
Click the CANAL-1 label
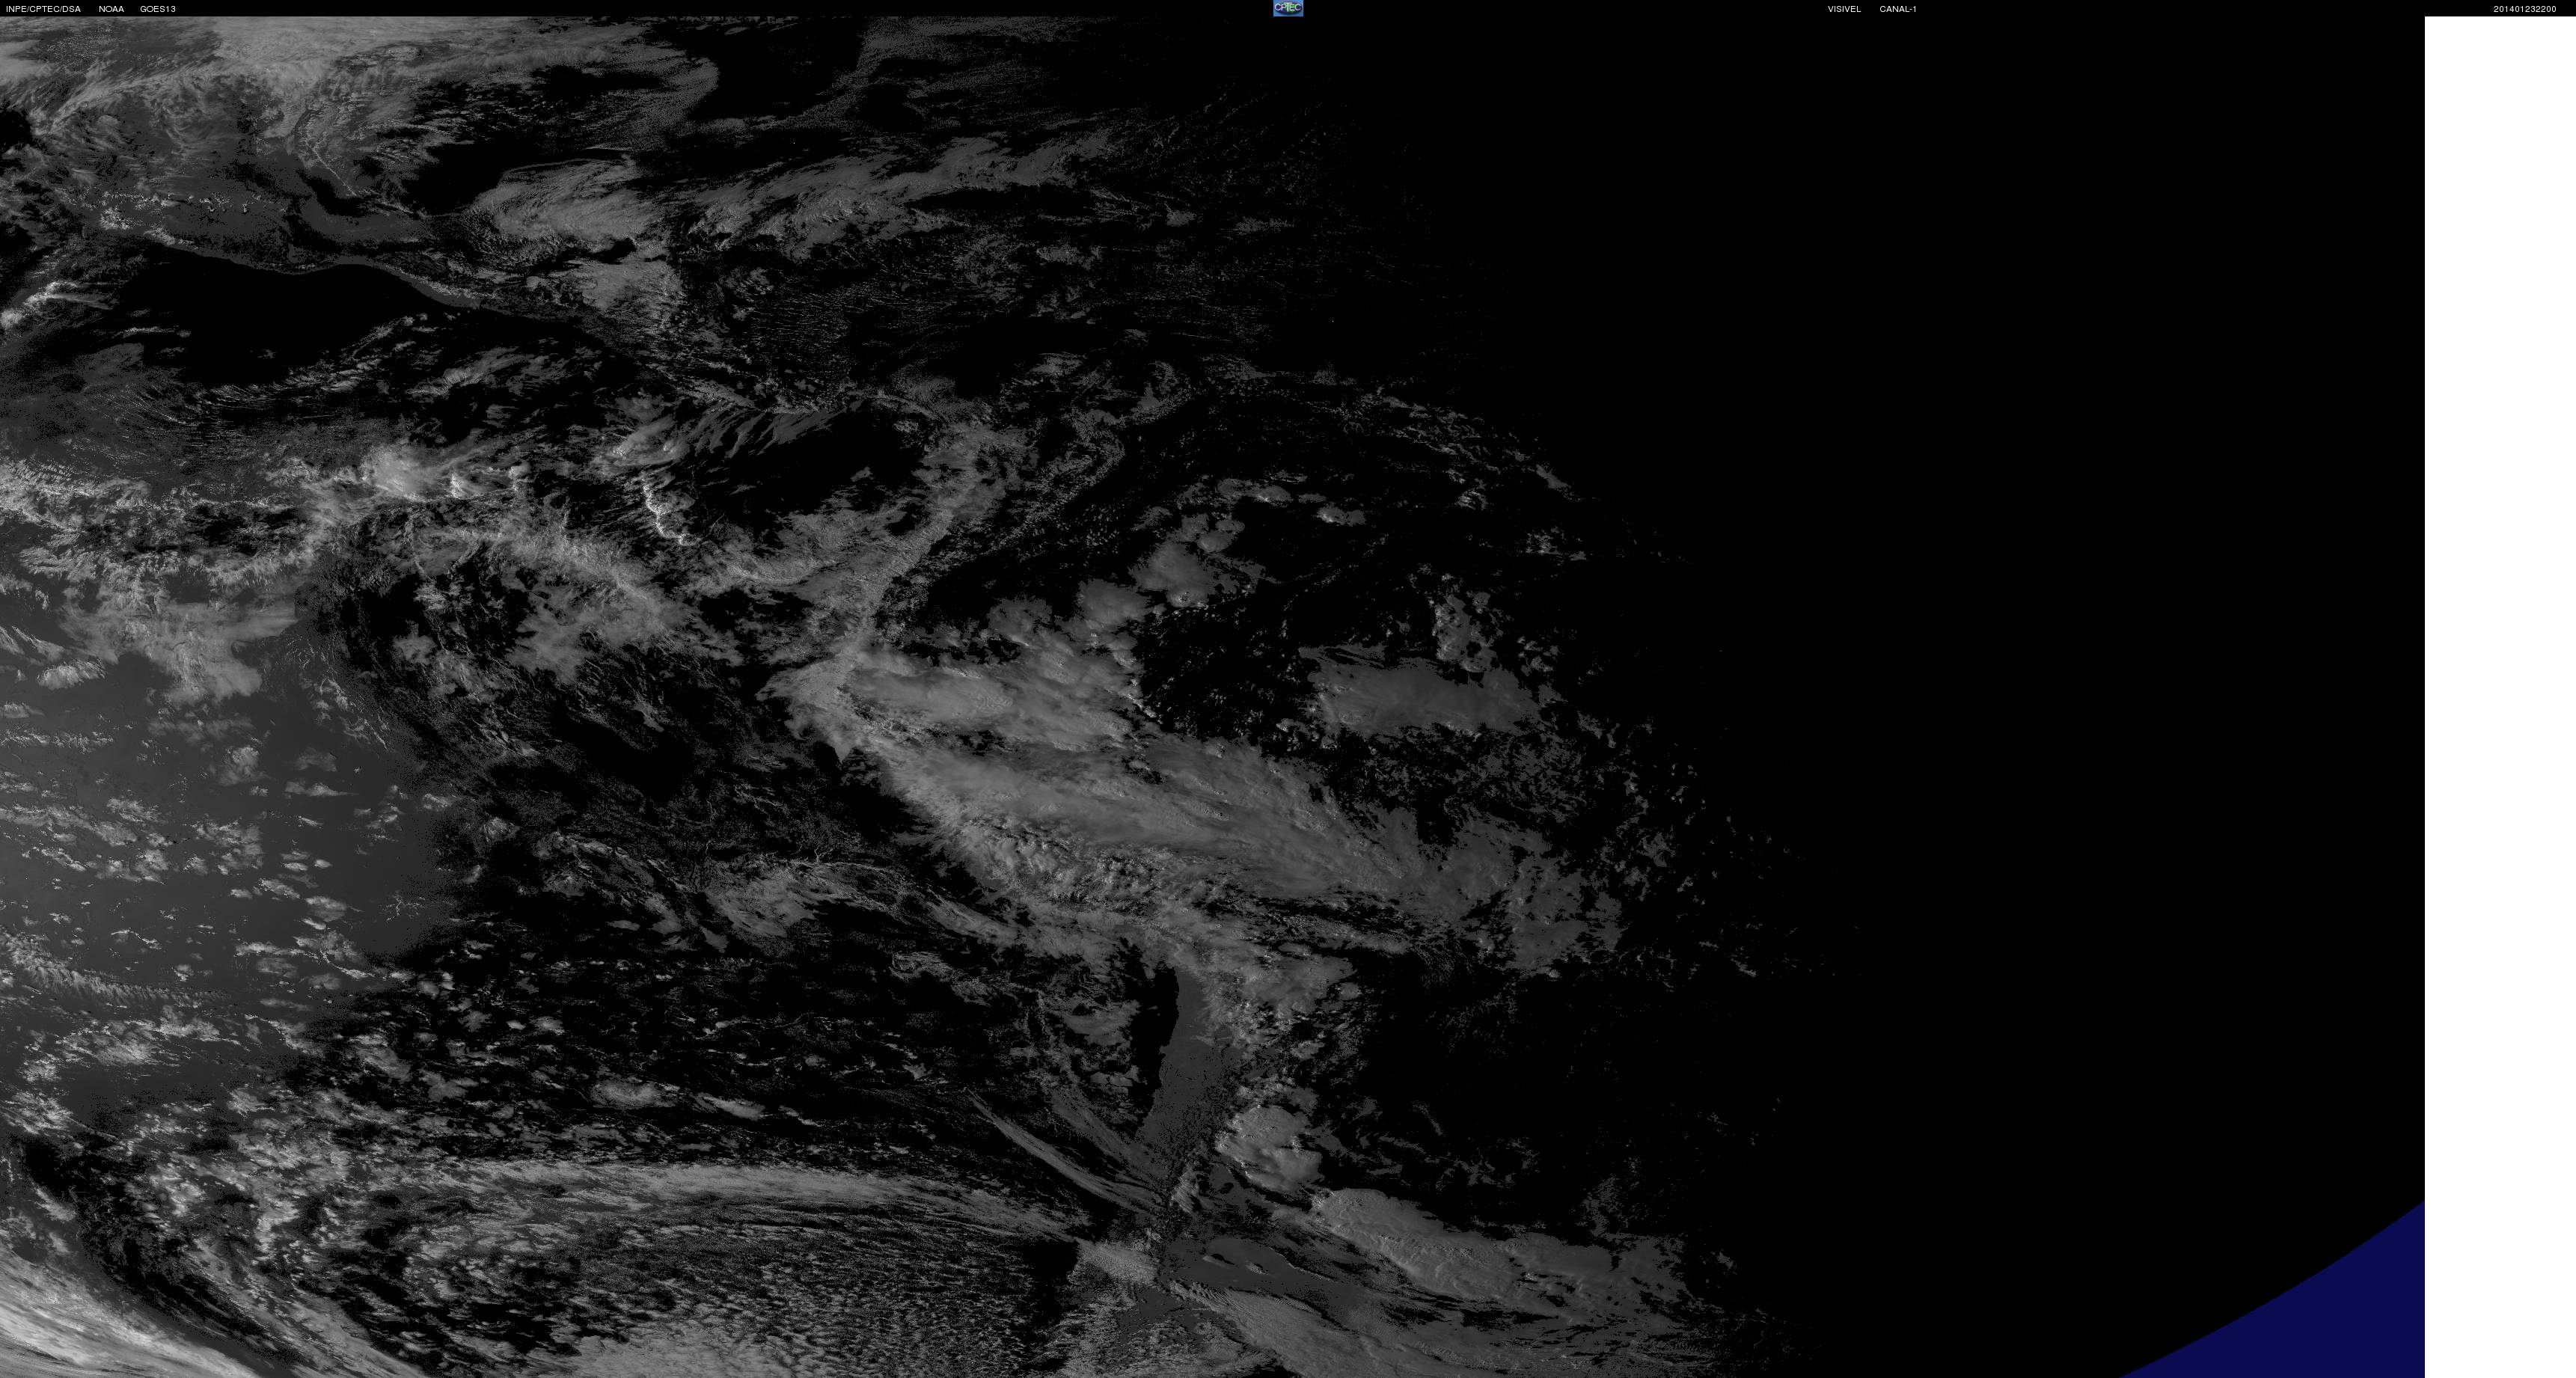pos(1898,9)
